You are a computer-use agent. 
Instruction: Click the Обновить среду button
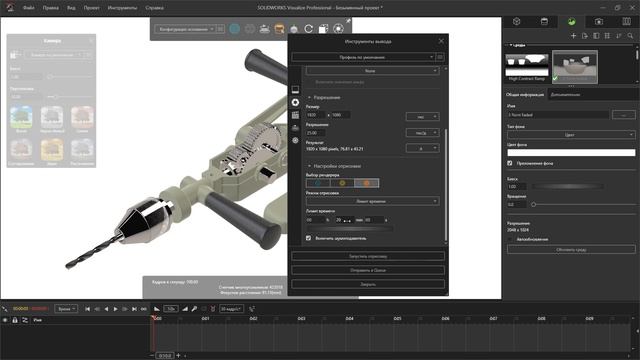point(571,249)
